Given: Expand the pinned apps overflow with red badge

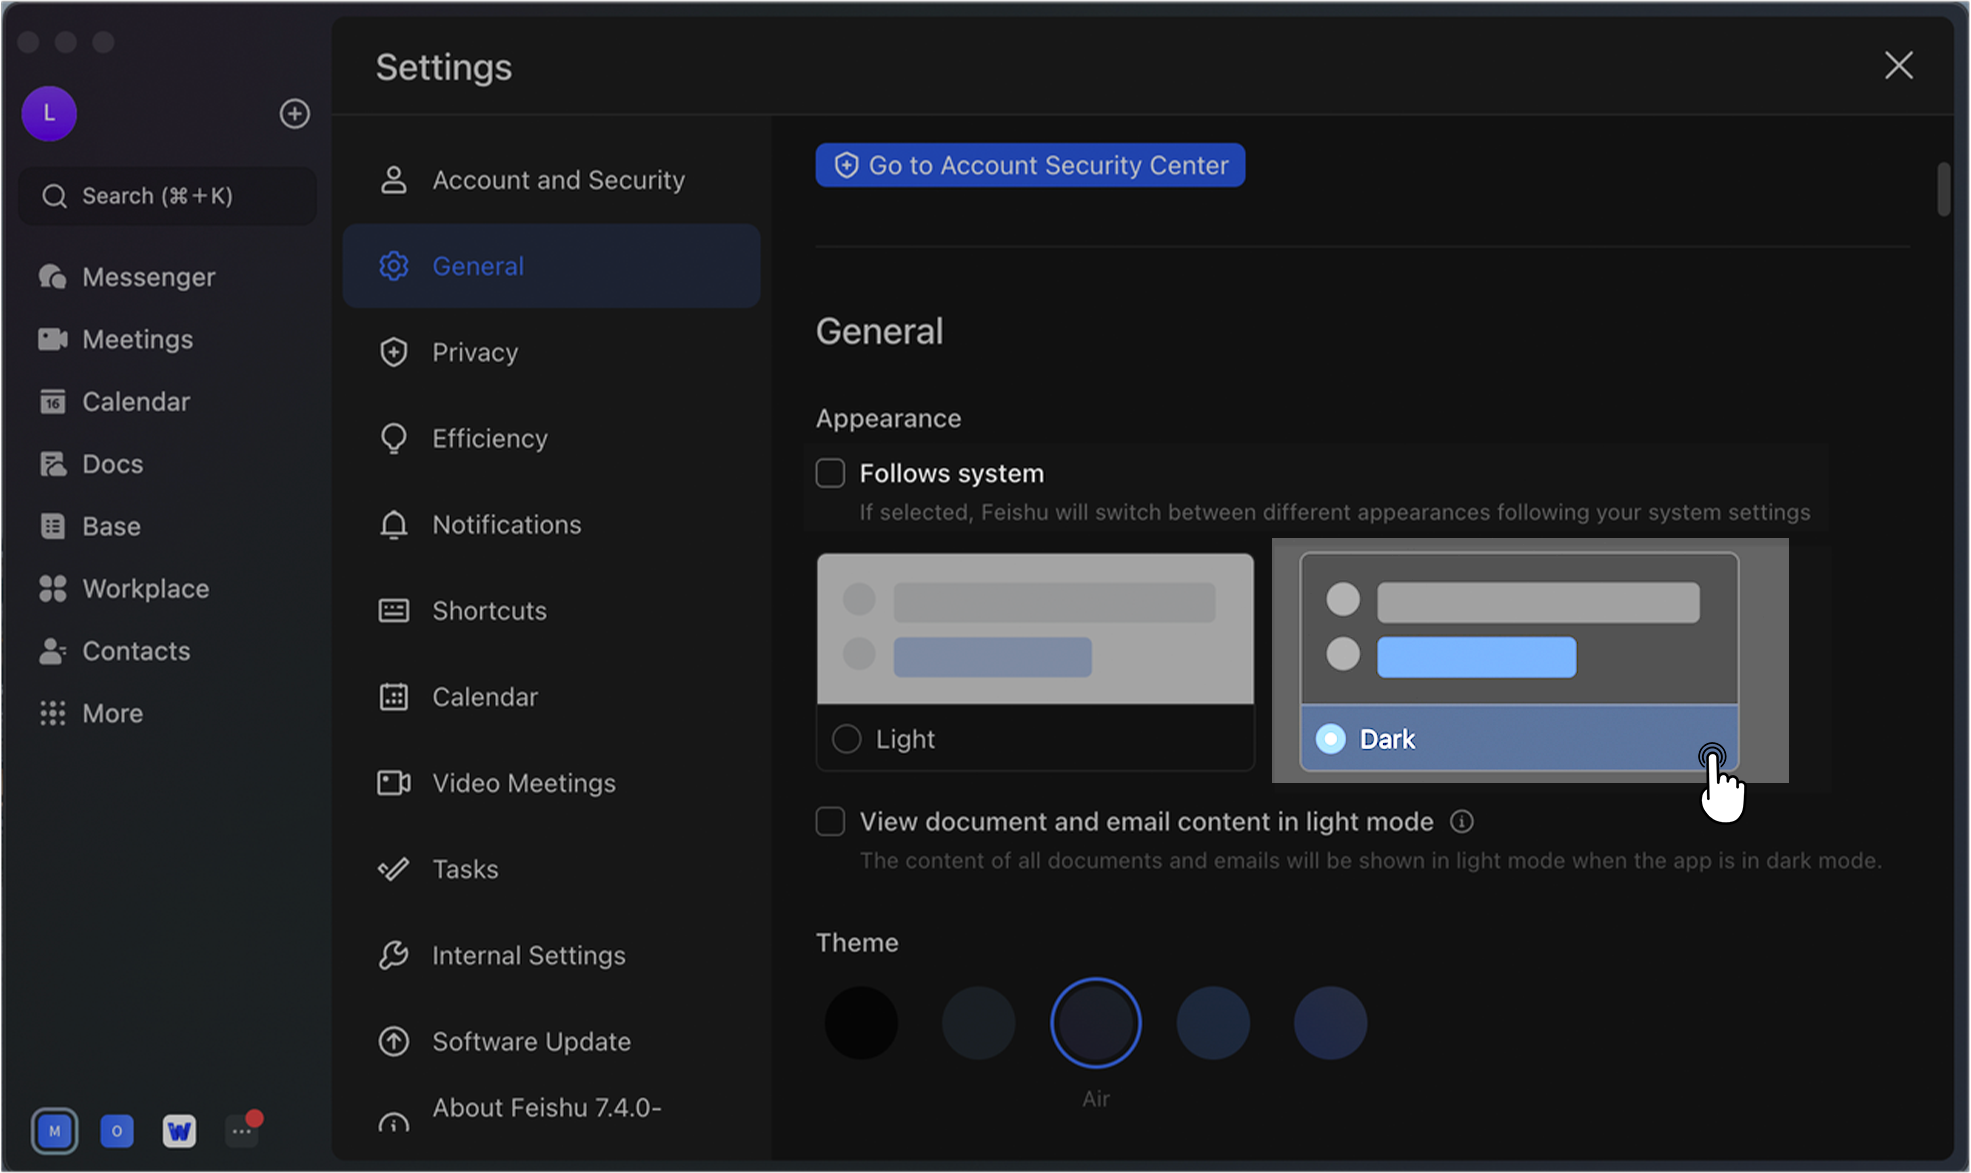Looking at the screenshot, I should pos(241,1130).
